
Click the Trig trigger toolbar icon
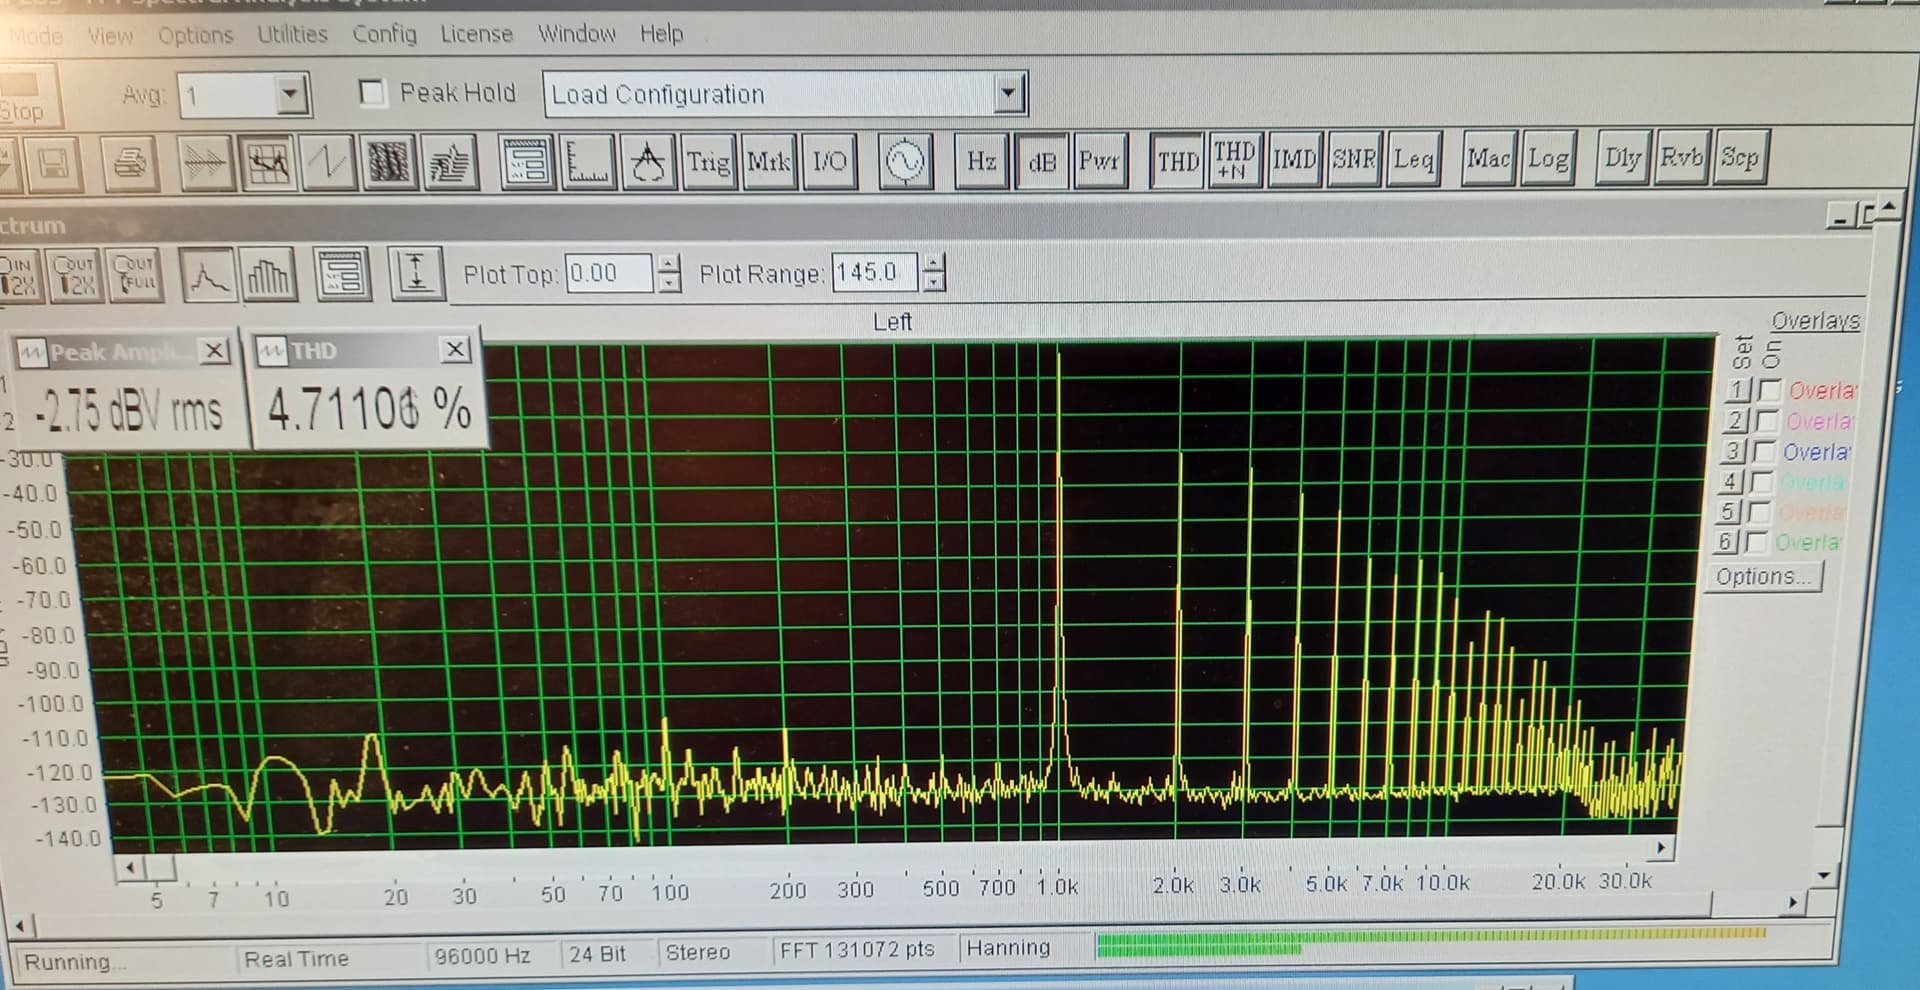(x=708, y=161)
